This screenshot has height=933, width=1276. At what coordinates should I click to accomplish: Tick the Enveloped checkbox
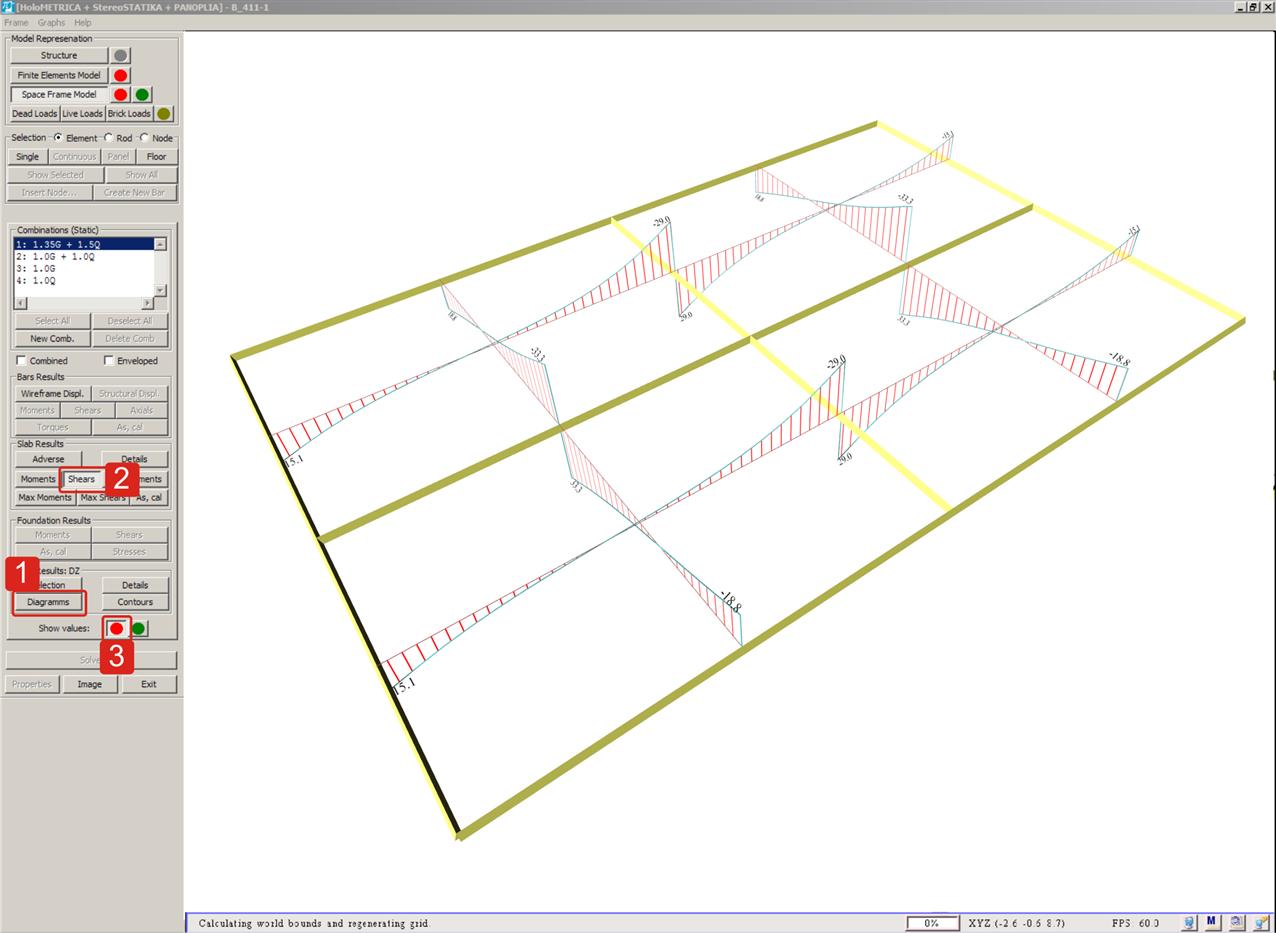click(x=109, y=361)
